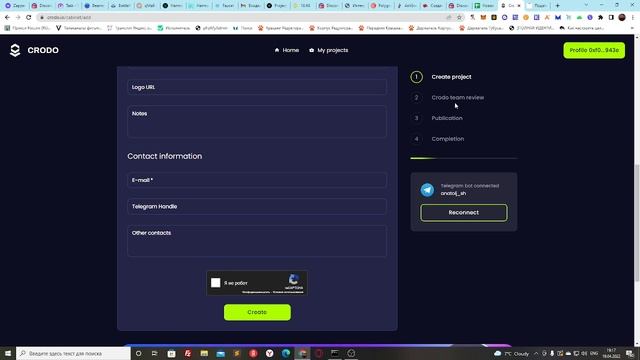
Task: Open Yandex Browser from taskbar
Action: [269, 353]
